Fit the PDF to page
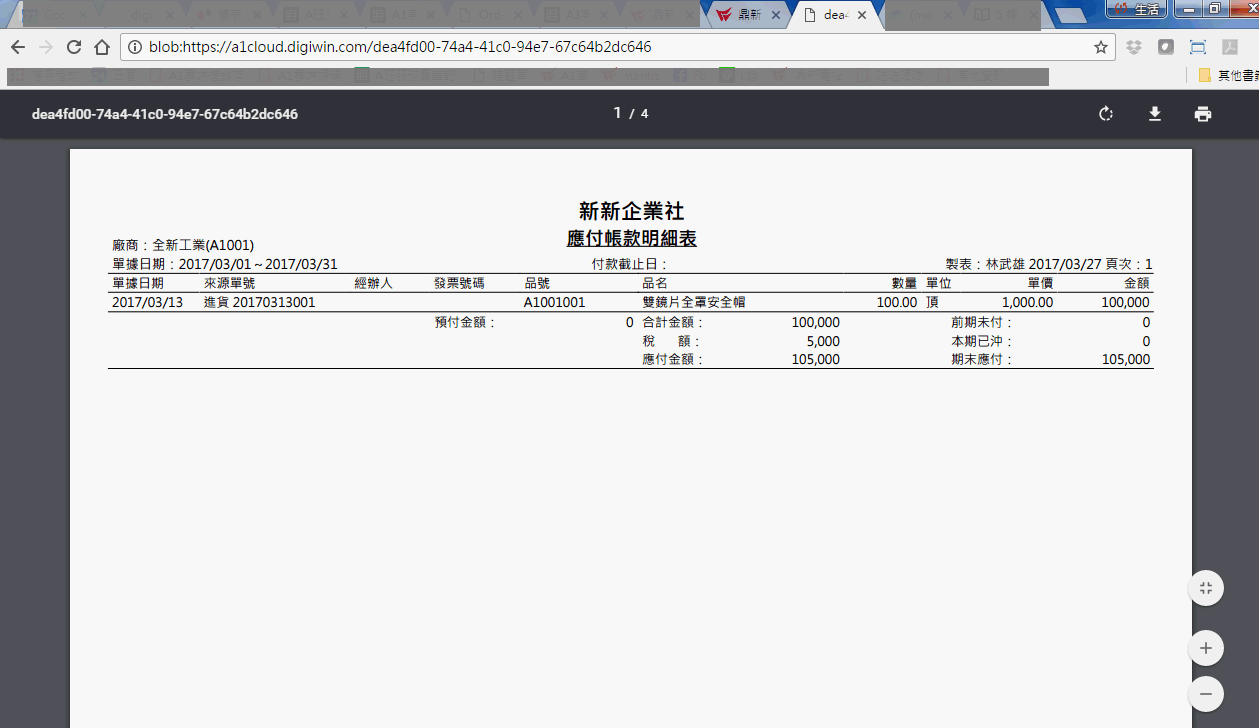Screen dimensions: 1259x728 click(x=1206, y=588)
